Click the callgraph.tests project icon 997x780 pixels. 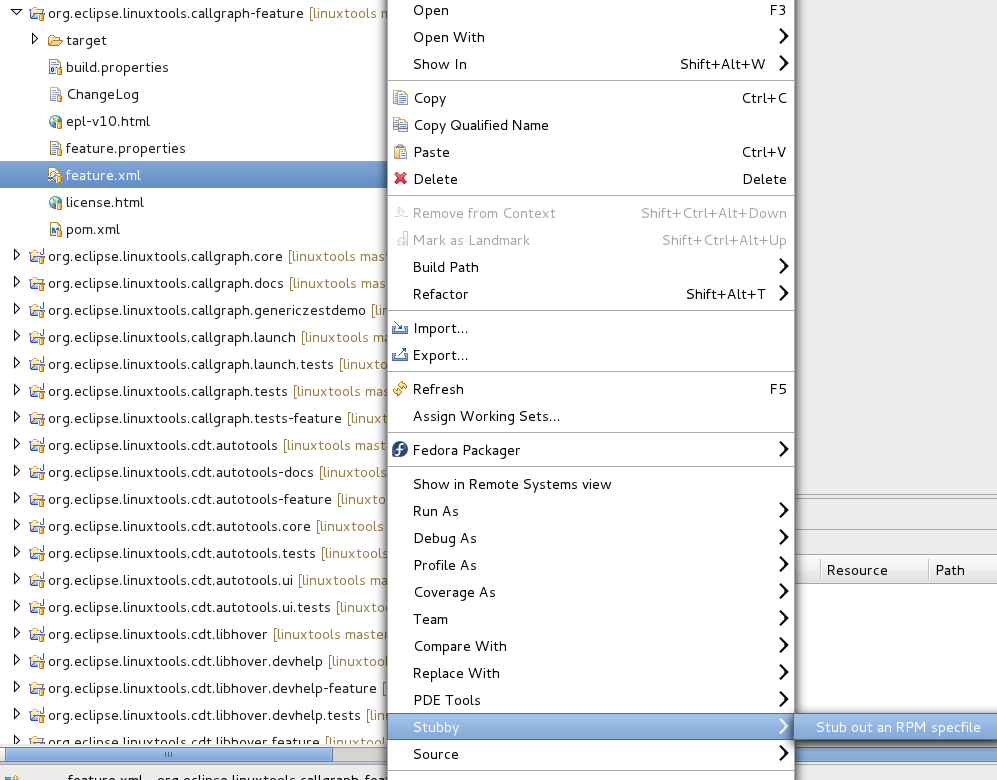37,391
